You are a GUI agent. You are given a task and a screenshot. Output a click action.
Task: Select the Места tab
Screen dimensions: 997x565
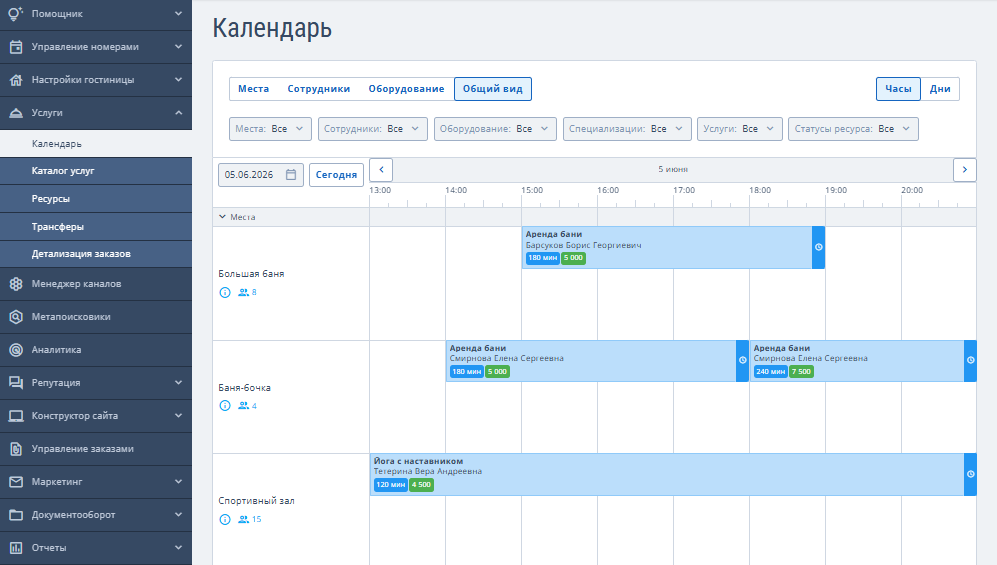point(253,89)
